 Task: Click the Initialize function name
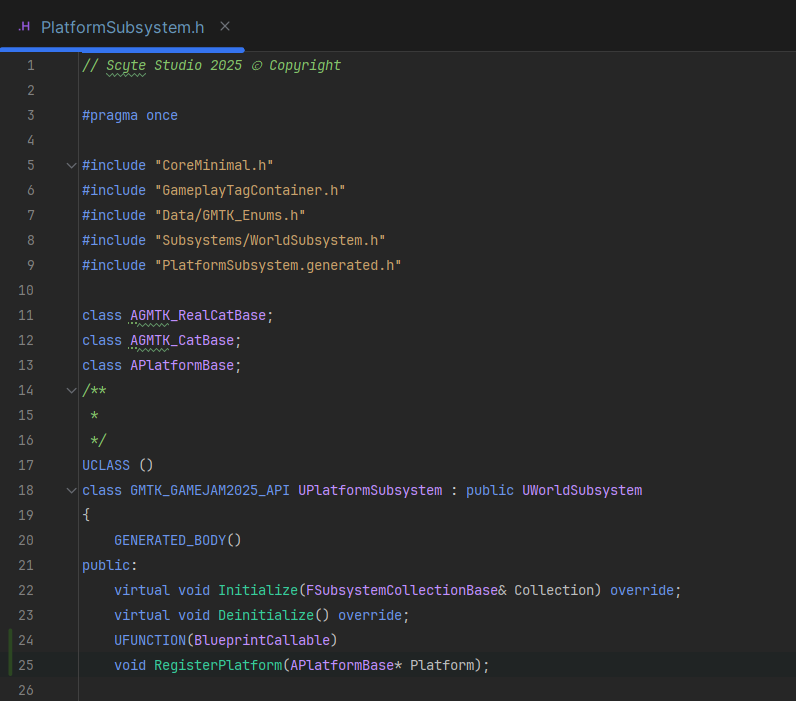click(x=258, y=590)
